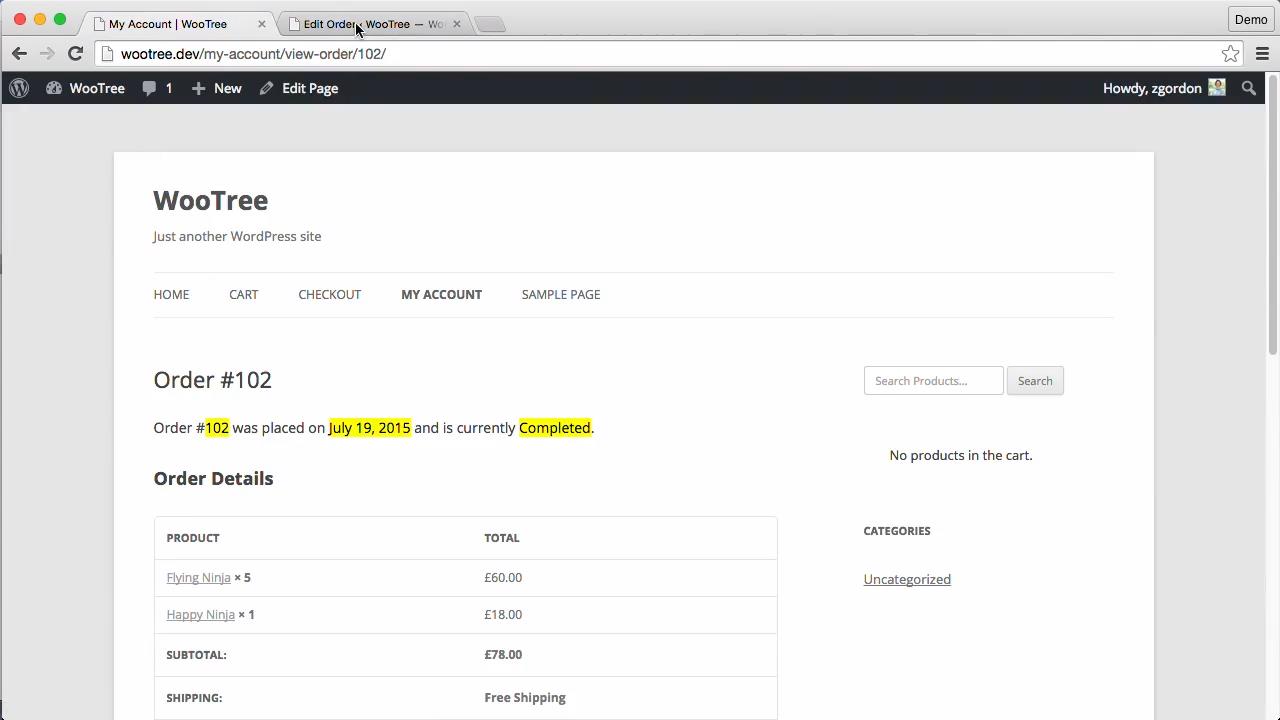
Task: Click the Demo profile button
Action: pos(1250,19)
